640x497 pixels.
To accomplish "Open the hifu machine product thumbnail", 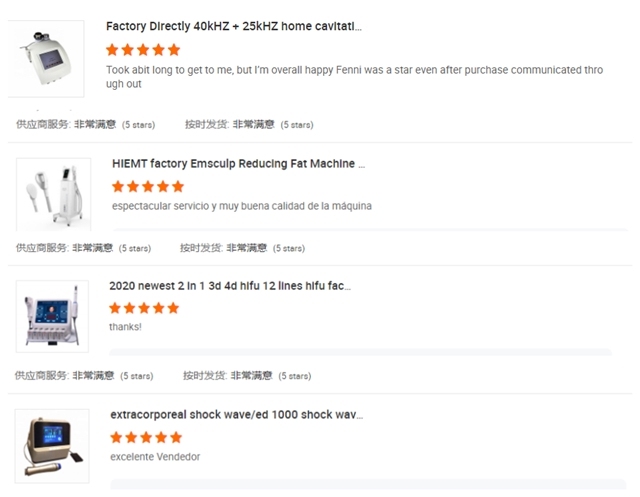I will click(x=52, y=316).
